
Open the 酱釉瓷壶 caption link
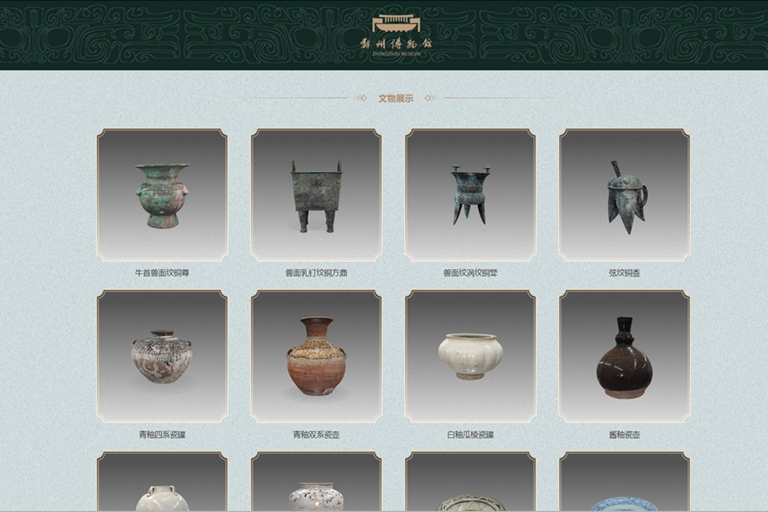pyautogui.click(x=624, y=435)
